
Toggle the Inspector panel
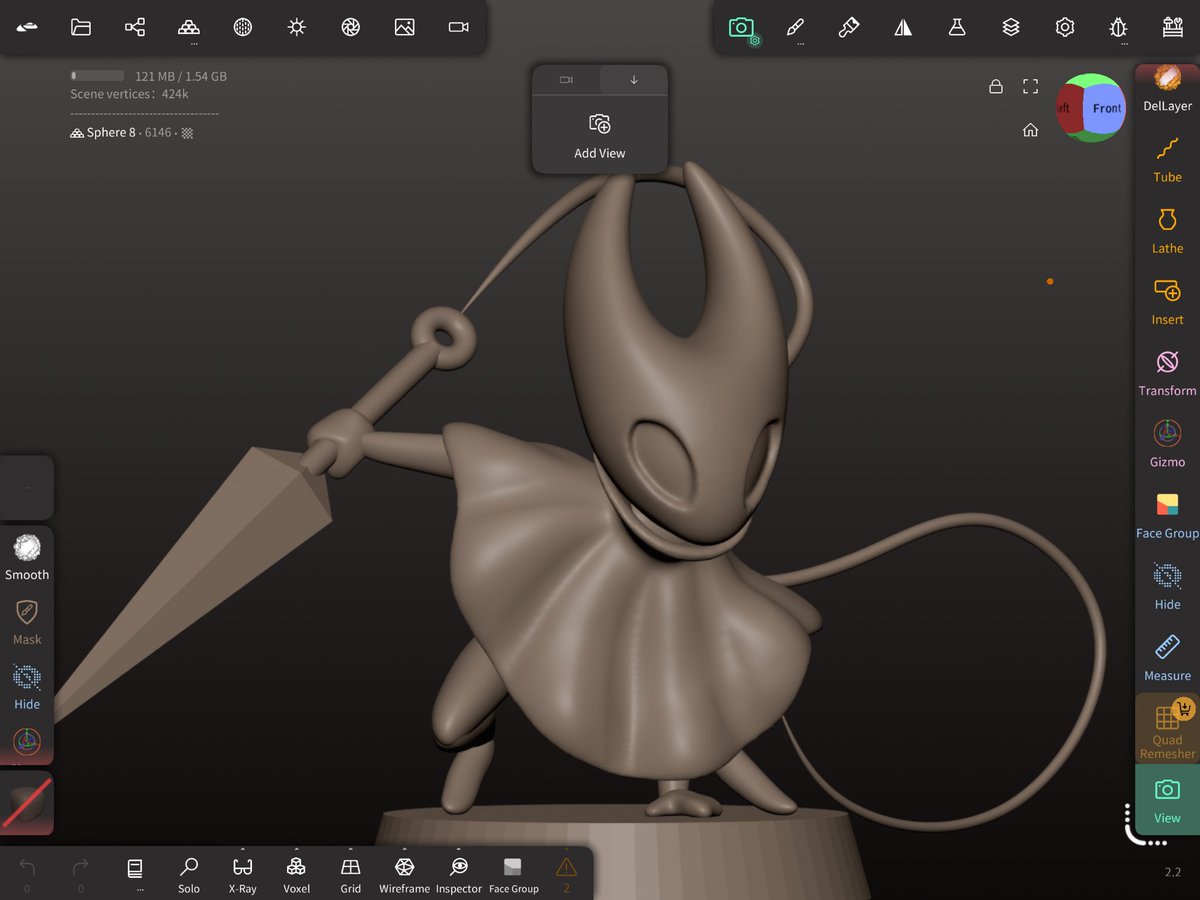click(x=459, y=872)
